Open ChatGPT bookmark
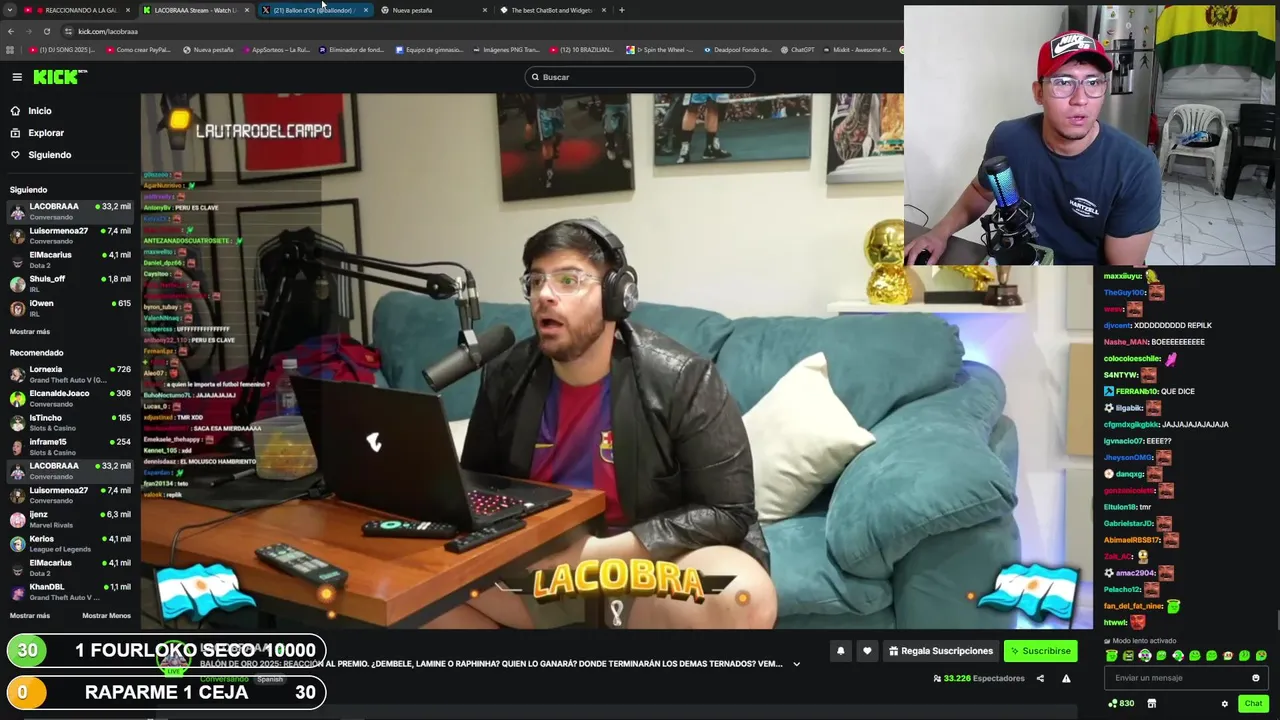This screenshot has width=1280, height=720. (798, 50)
